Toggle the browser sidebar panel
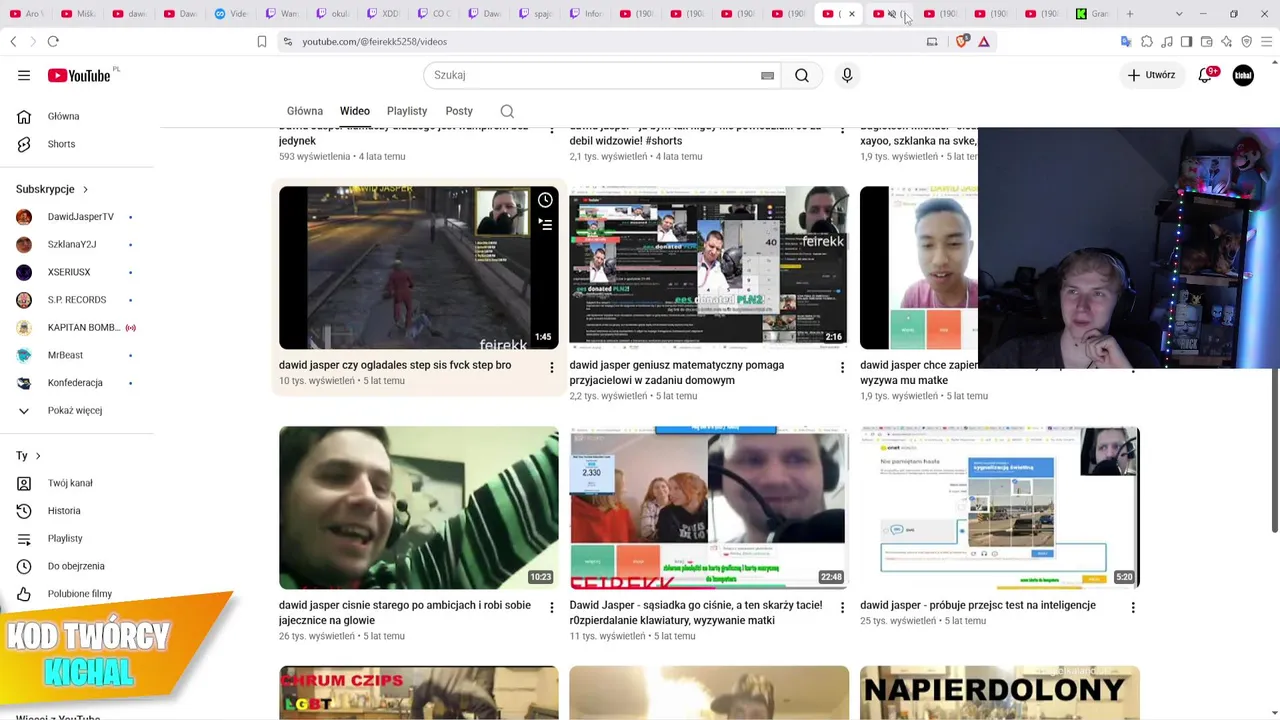The image size is (1280, 720). click(x=1186, y=41)
